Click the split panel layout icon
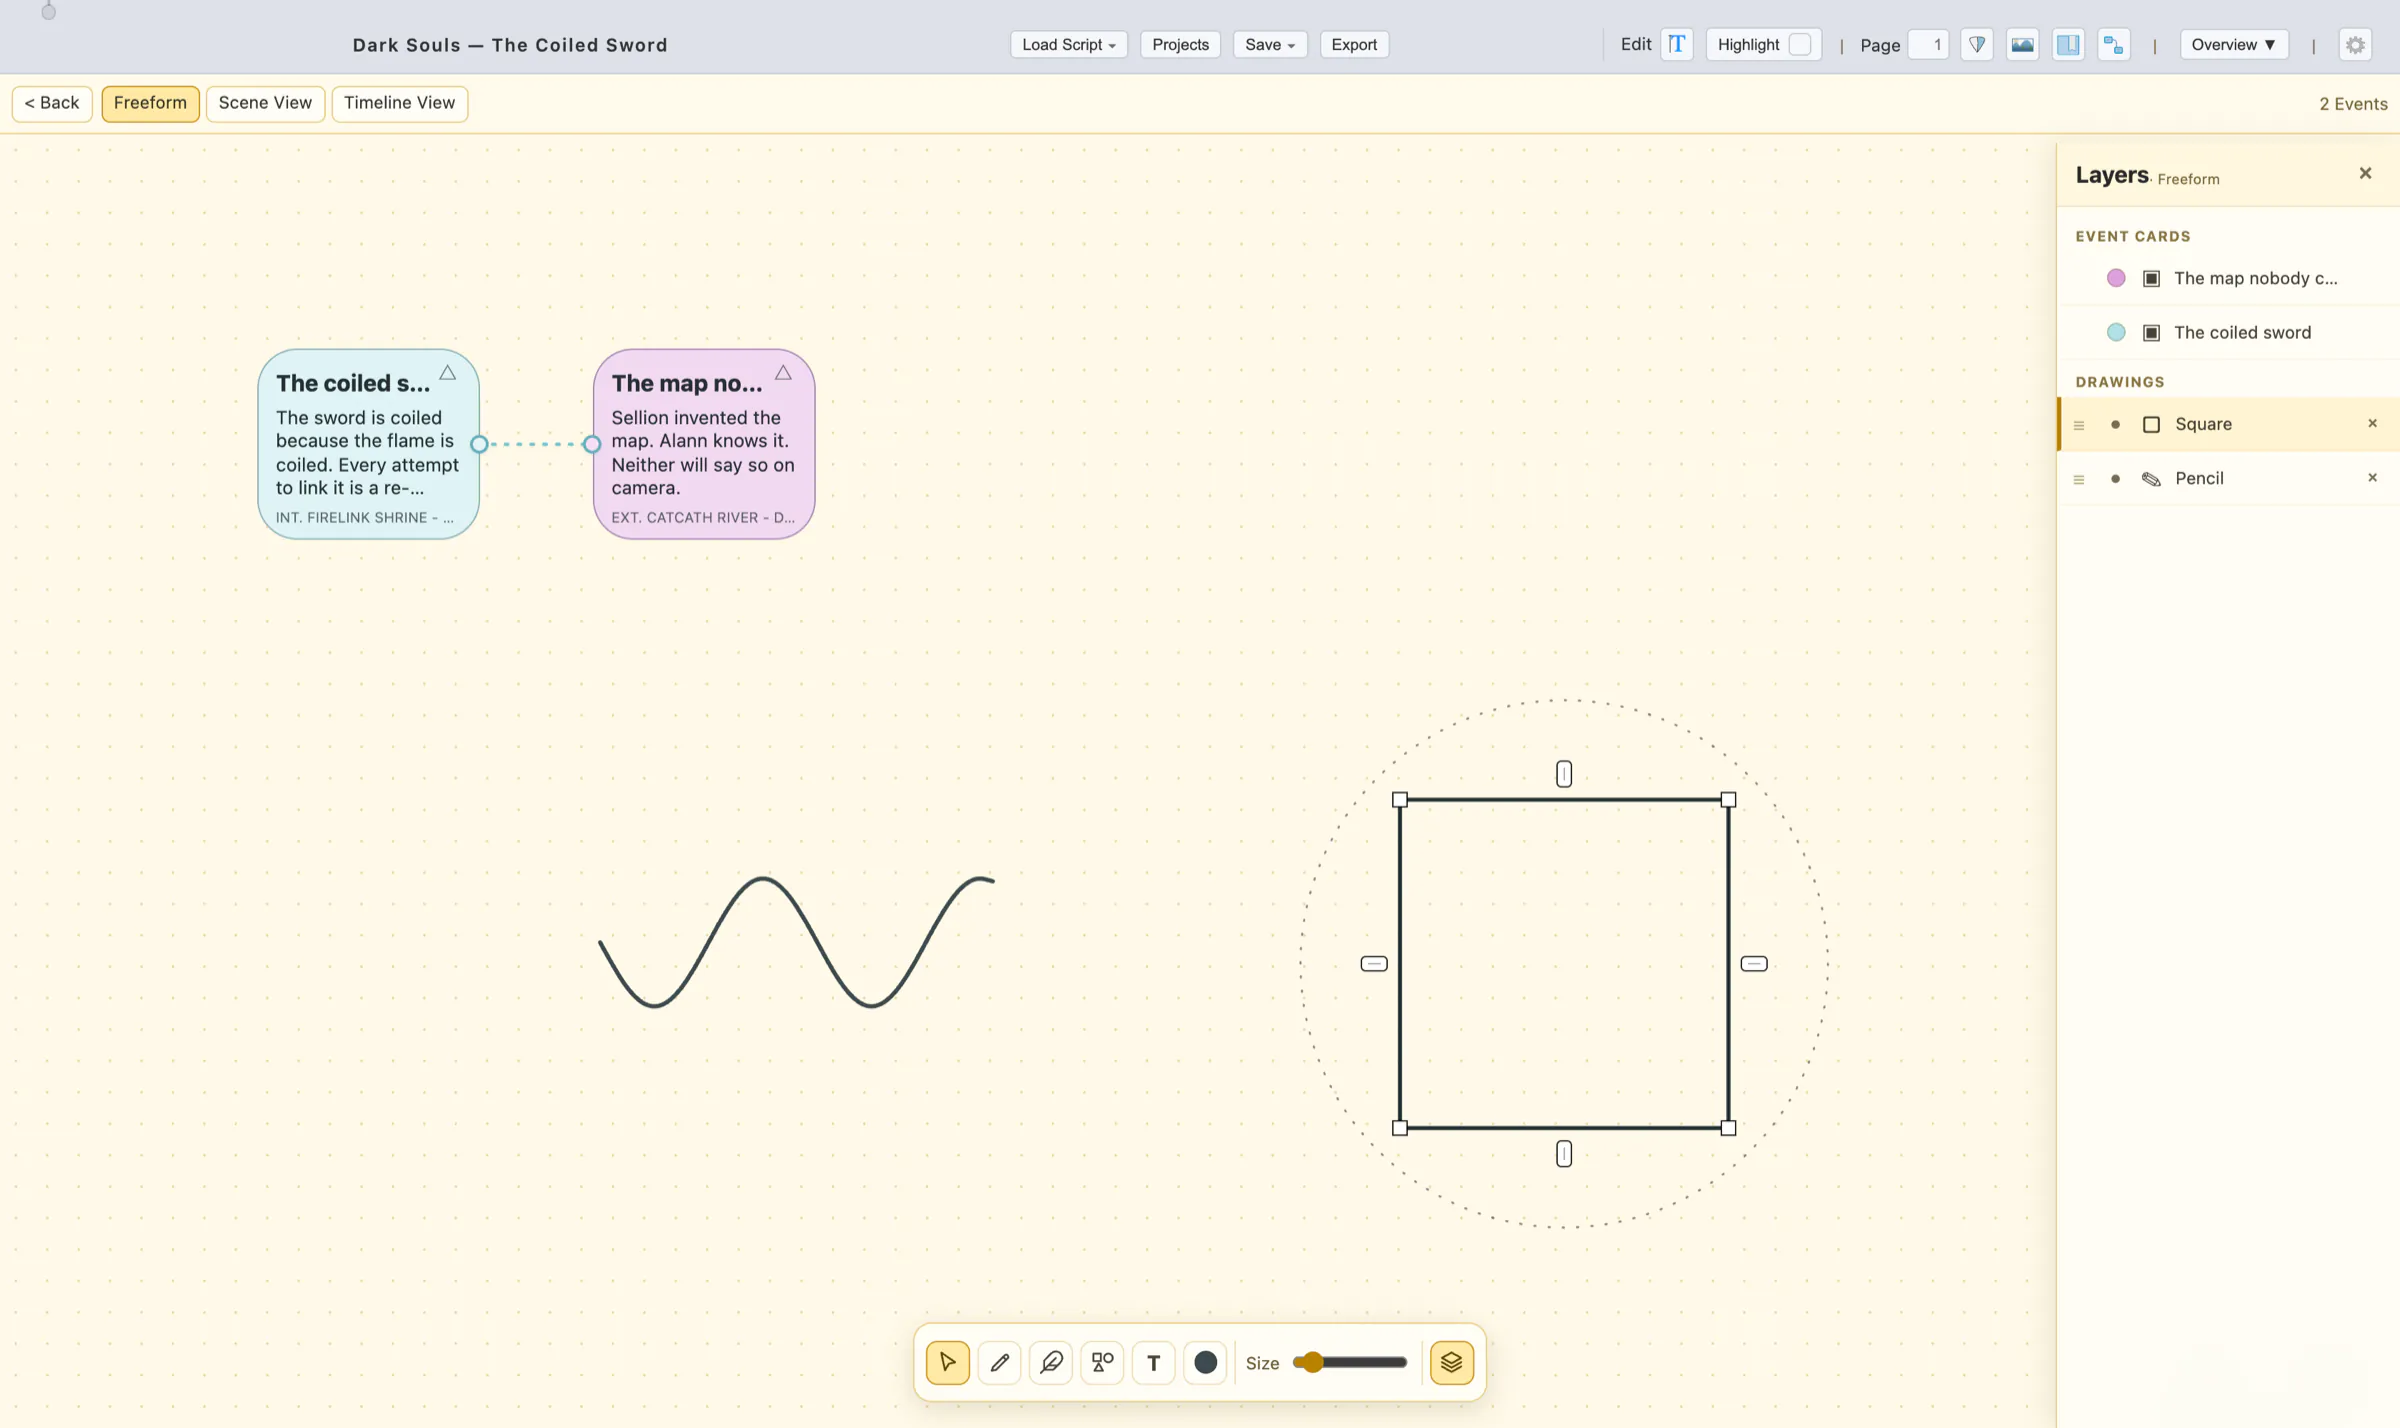Screen dimensions: 2400x1428 2068,44
